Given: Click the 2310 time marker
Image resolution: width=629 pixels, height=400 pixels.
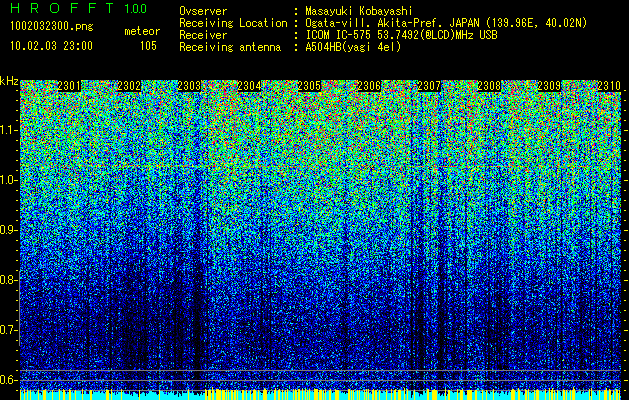Looking at the screenshot, I should coord(609,86).
